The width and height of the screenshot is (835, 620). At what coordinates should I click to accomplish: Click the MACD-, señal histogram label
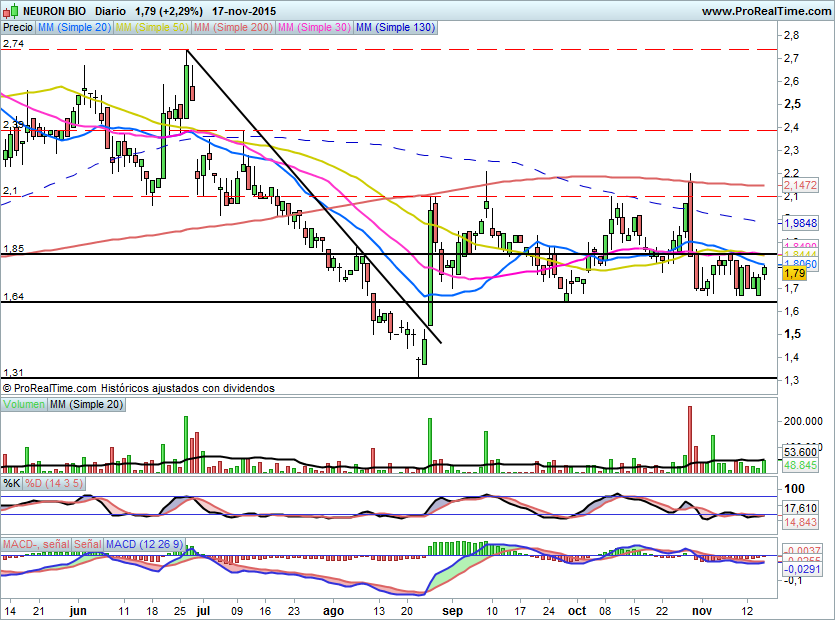(35, 544)
